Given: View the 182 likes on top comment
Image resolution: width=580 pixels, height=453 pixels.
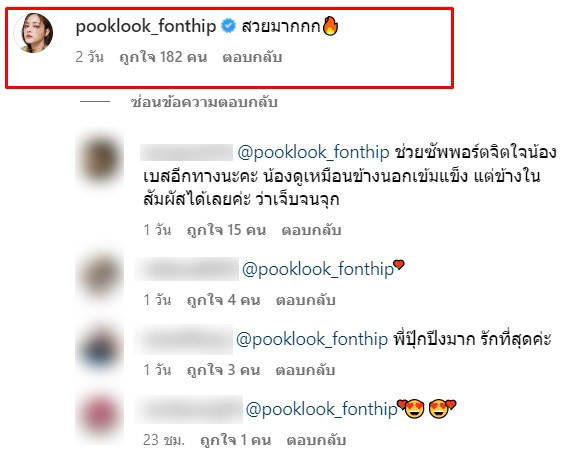Looking at the screenshot, I should point(163,57).
